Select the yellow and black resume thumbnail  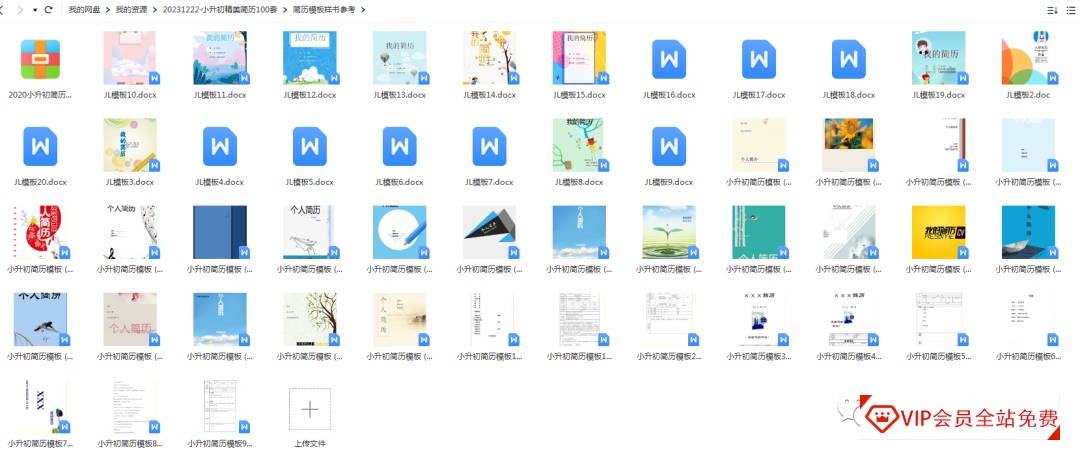(938, 233)
